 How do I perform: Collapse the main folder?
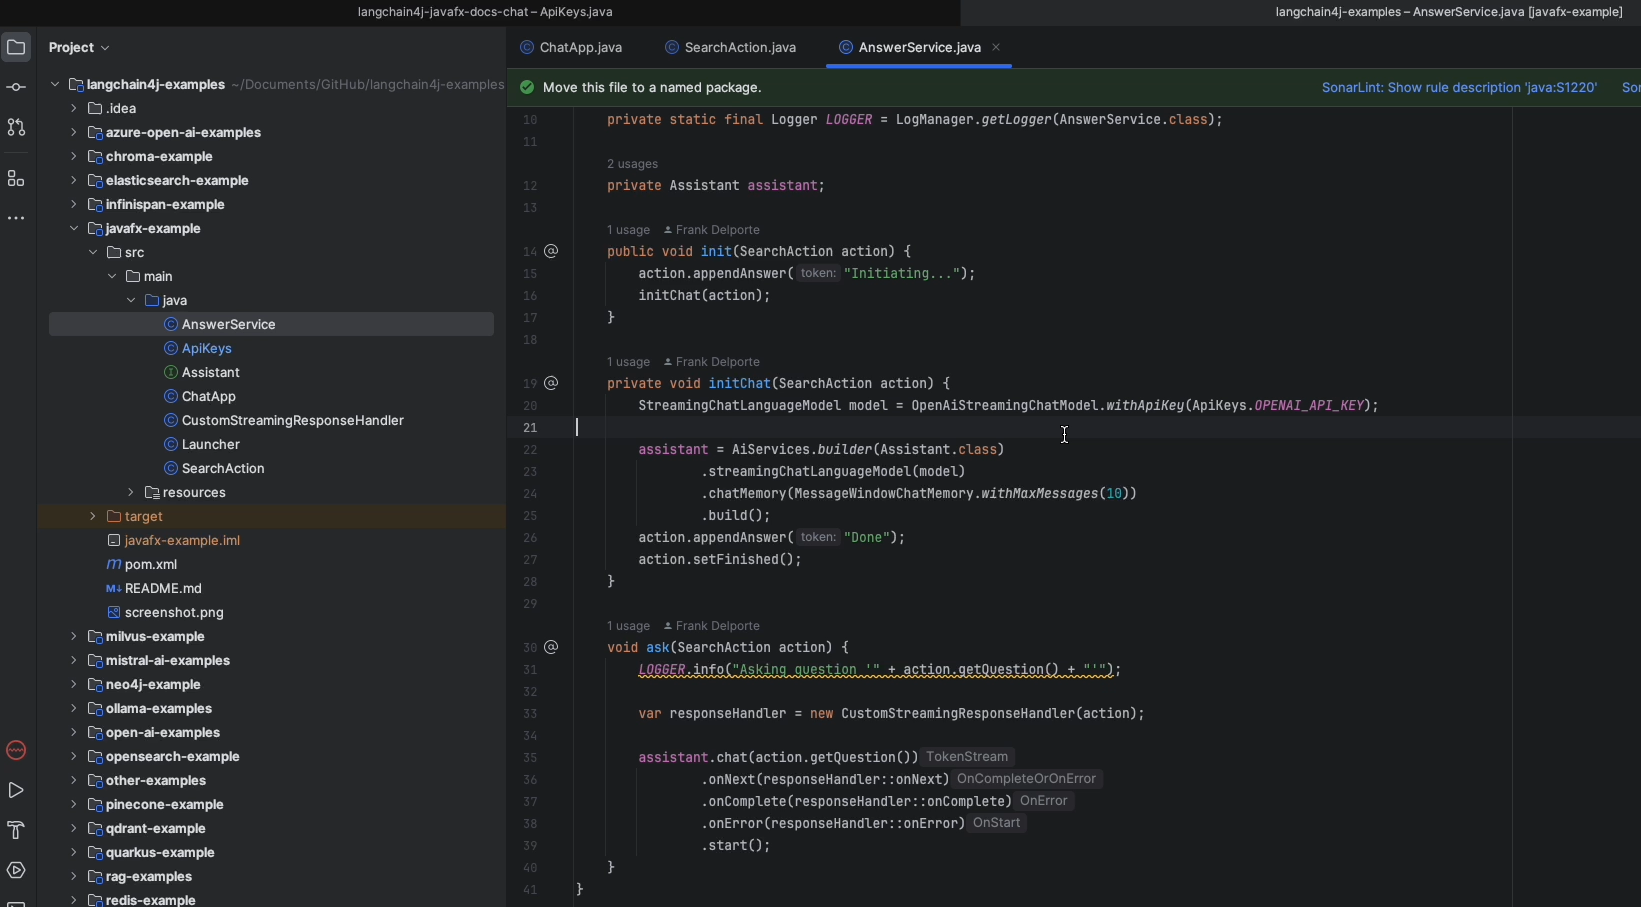(x=112, y=276)
